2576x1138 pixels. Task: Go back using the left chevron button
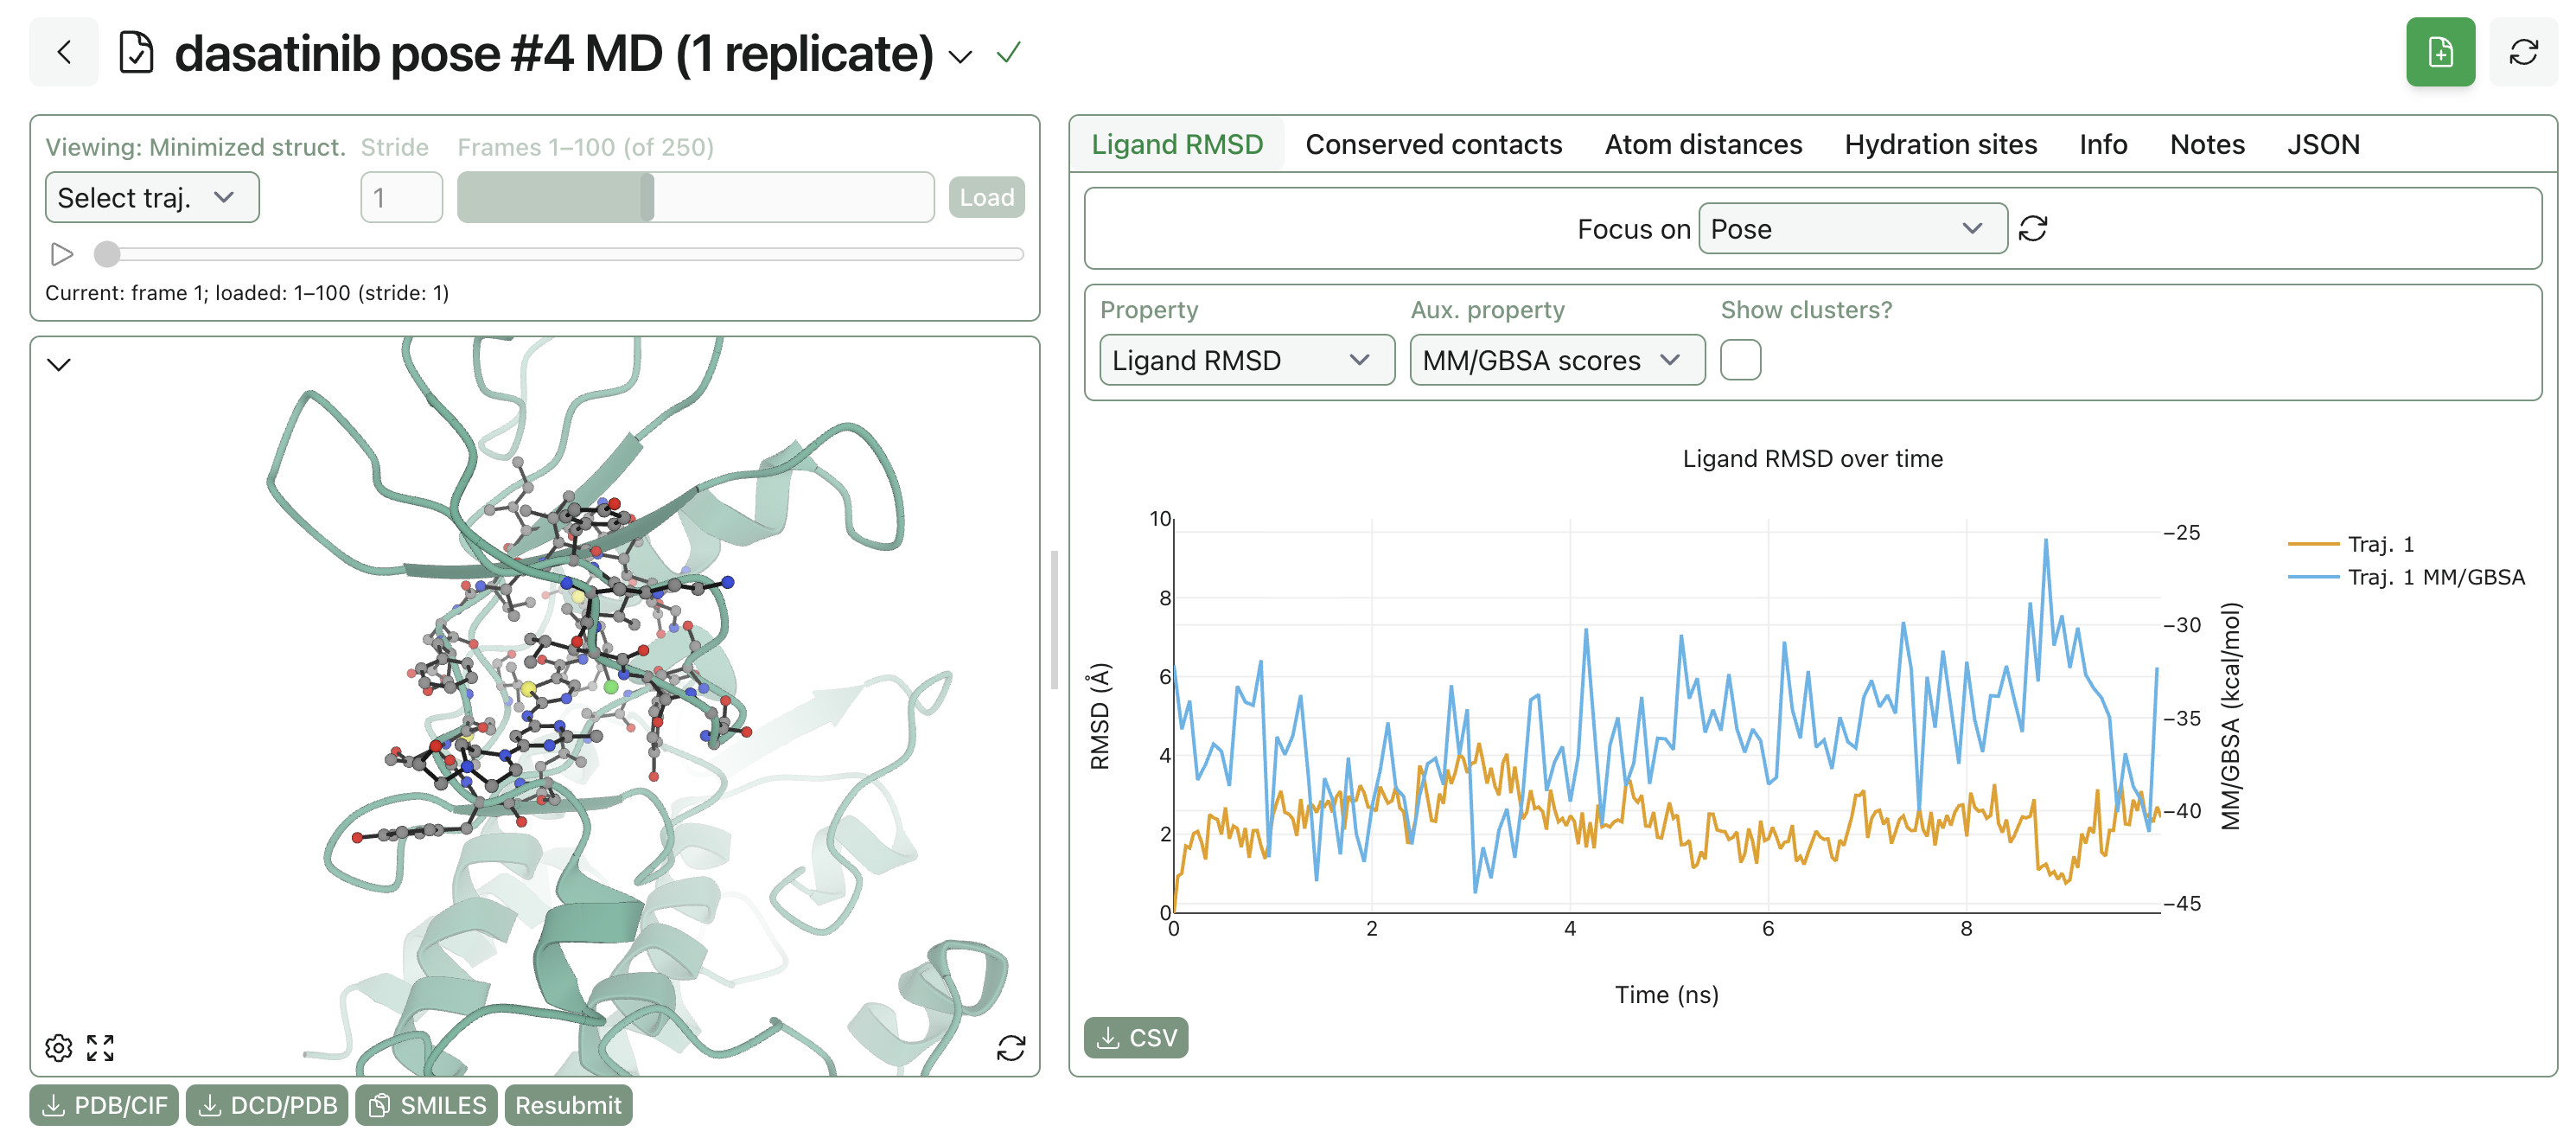[64, 52]
